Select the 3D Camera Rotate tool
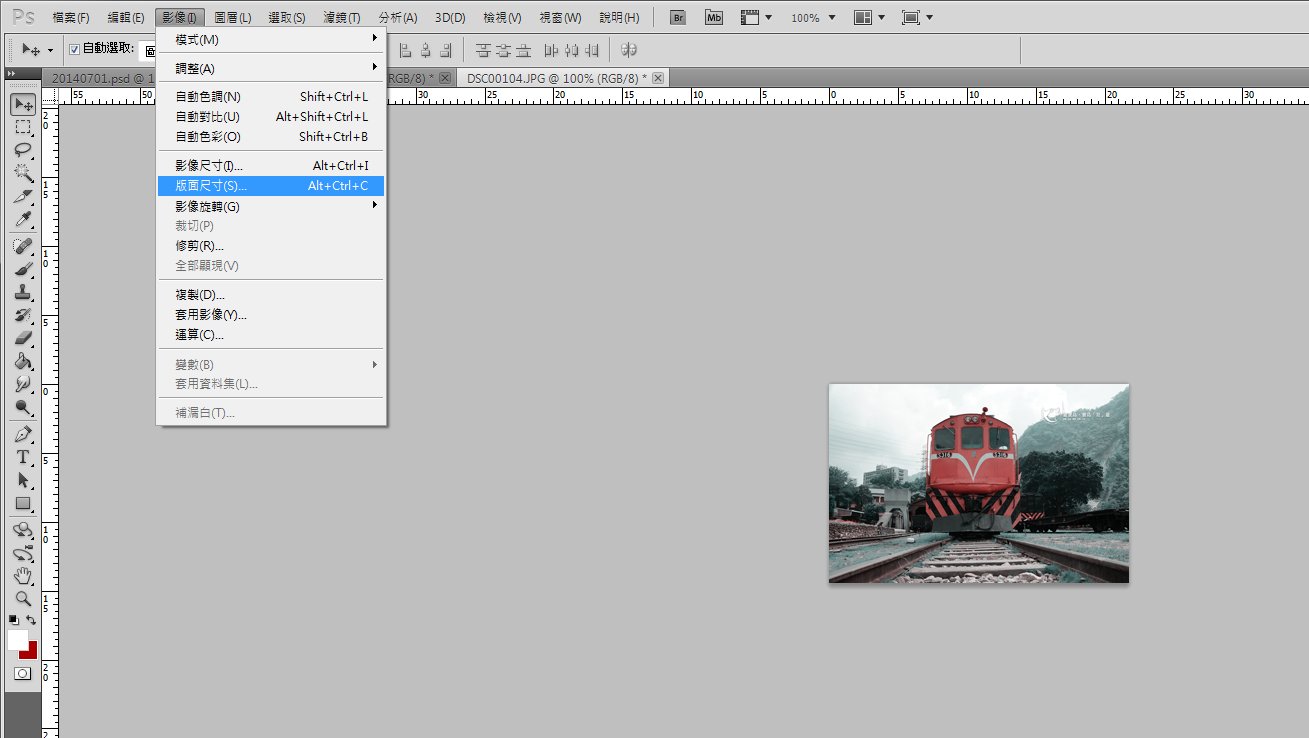Viewport: 1309px width, 738px height. 22,553
